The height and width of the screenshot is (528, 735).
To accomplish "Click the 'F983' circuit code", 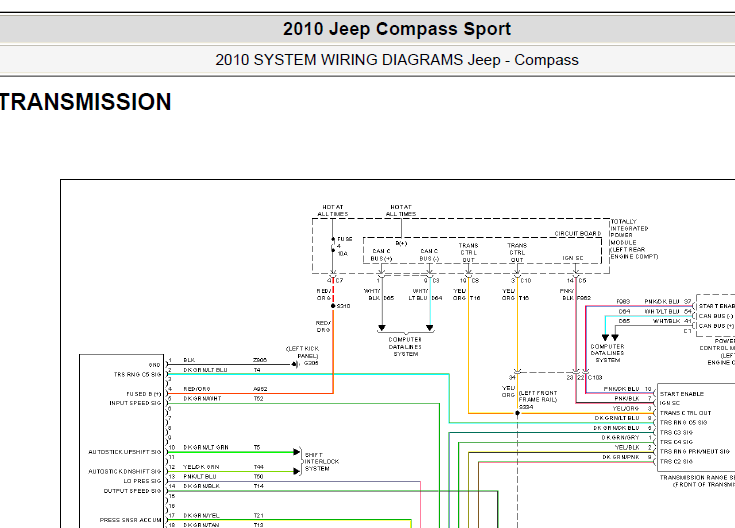I will [x=623, y=302].
